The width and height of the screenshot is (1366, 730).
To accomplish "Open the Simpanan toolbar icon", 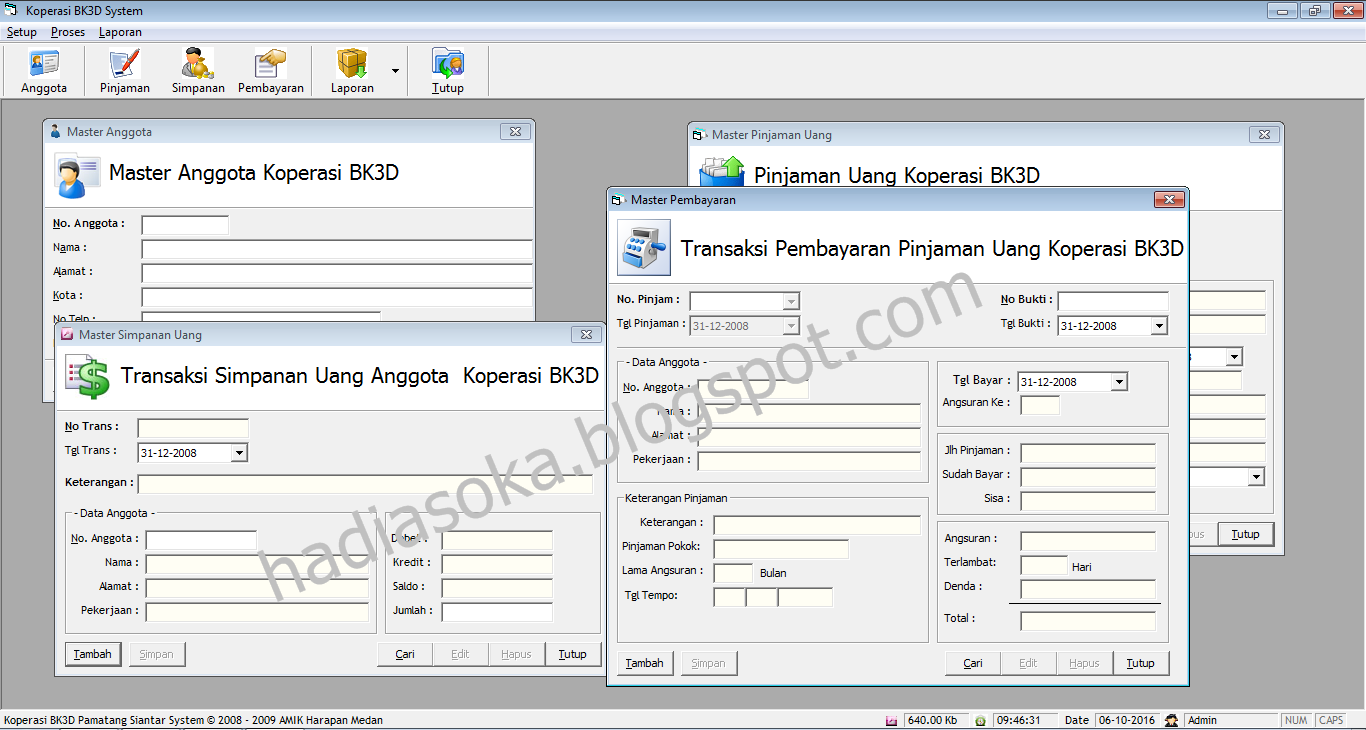I will pos(197,70).
